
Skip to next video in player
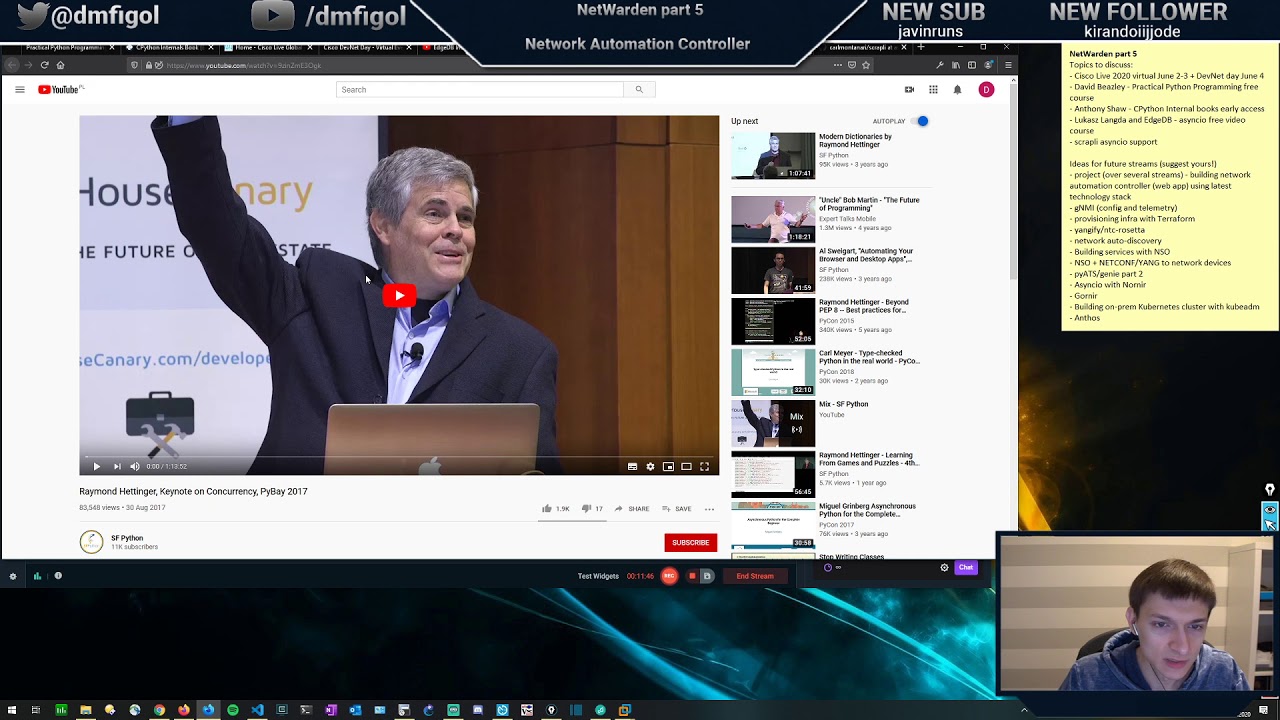tap(117, 466)
